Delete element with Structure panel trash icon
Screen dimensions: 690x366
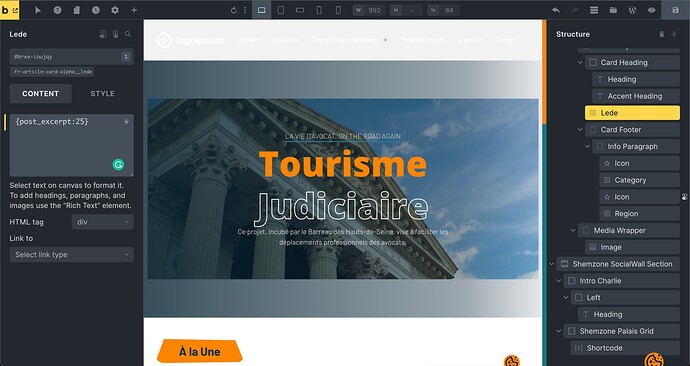click(x=661, y=34)
